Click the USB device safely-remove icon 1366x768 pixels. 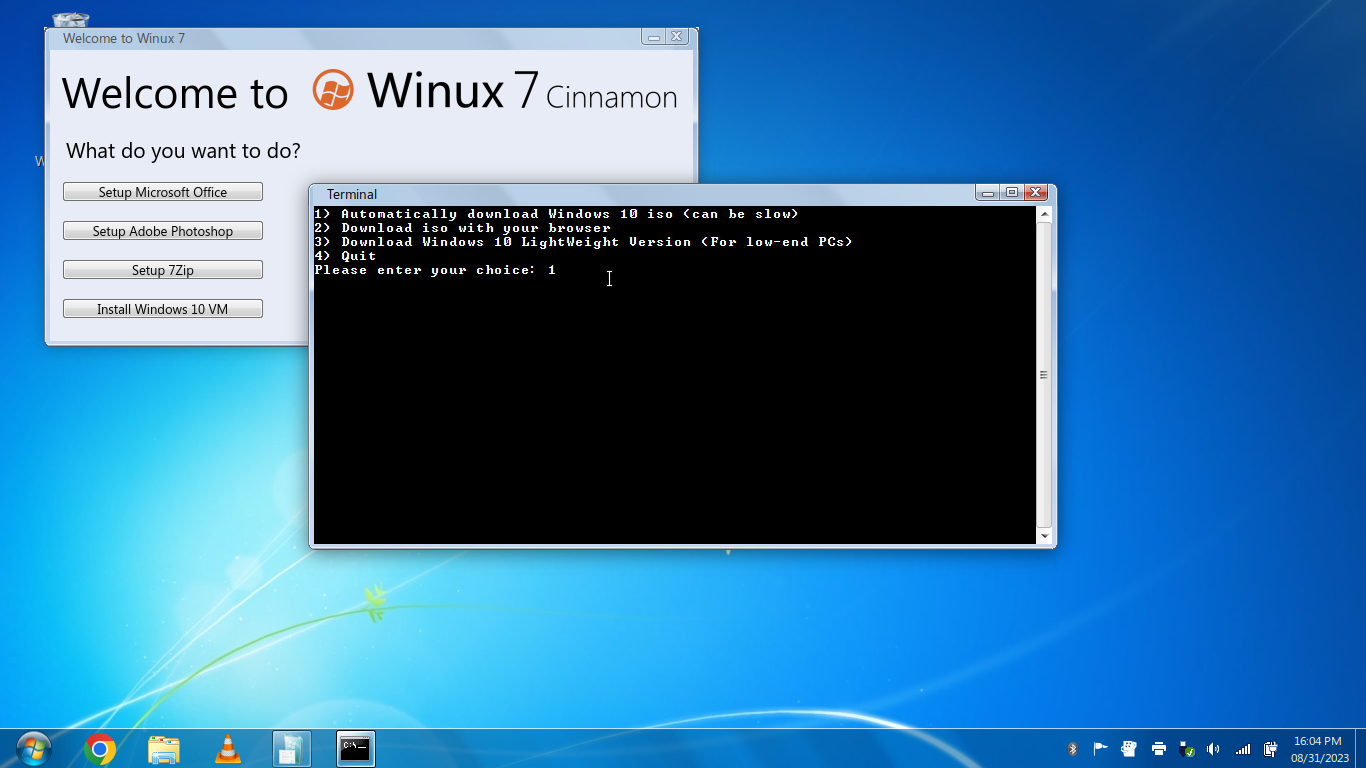1187,749
